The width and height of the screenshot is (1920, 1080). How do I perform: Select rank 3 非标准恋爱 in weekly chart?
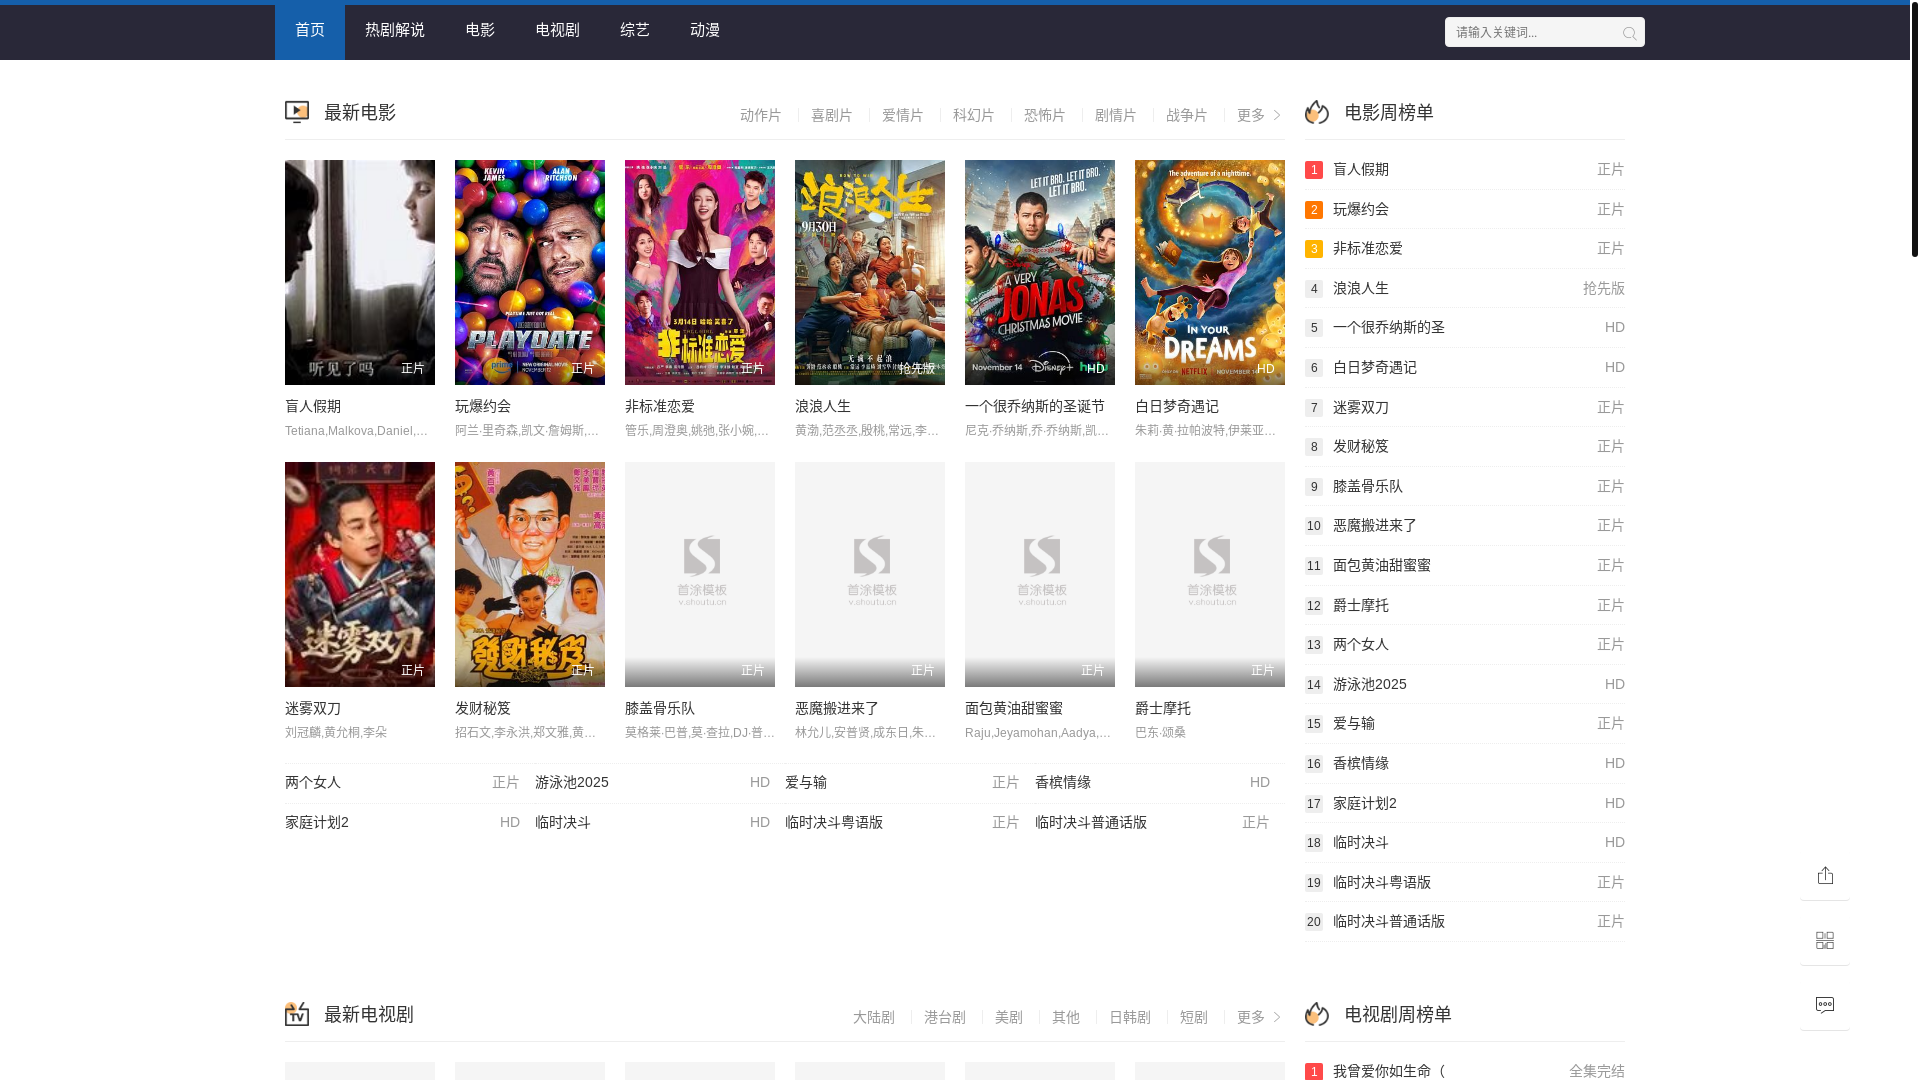click(1465, 249)
